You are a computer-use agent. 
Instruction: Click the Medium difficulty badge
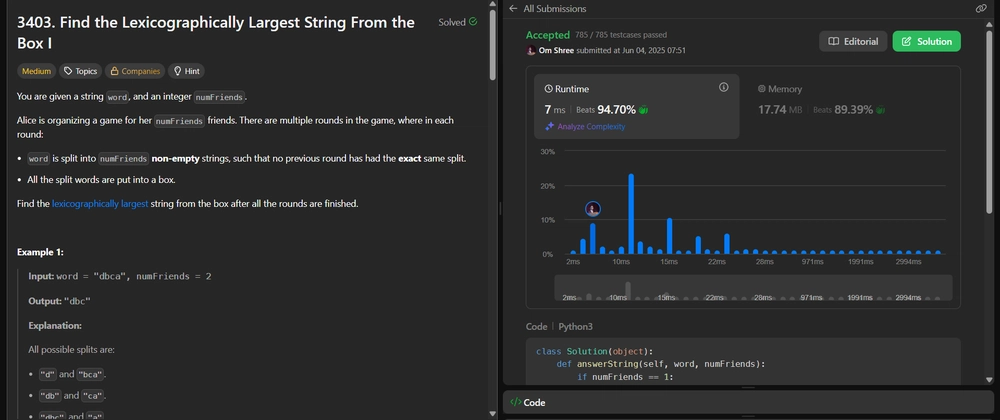pyautogui.click(x=36, y=71)
